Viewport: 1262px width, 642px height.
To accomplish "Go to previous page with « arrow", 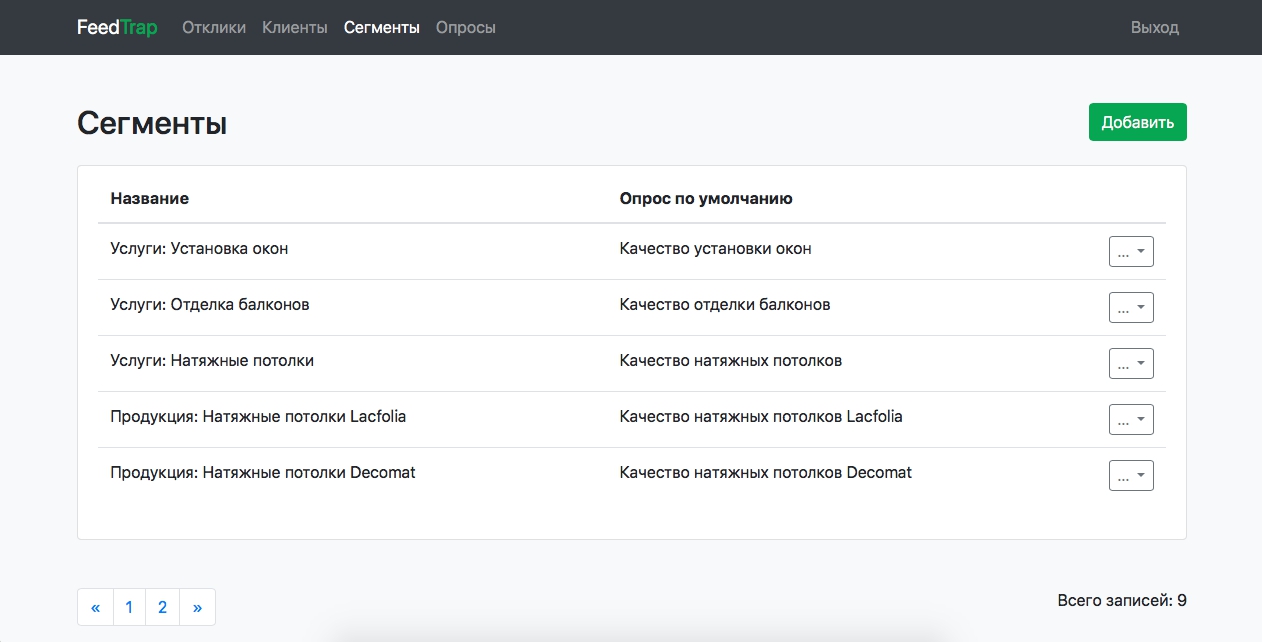I will tap(95, 607).
